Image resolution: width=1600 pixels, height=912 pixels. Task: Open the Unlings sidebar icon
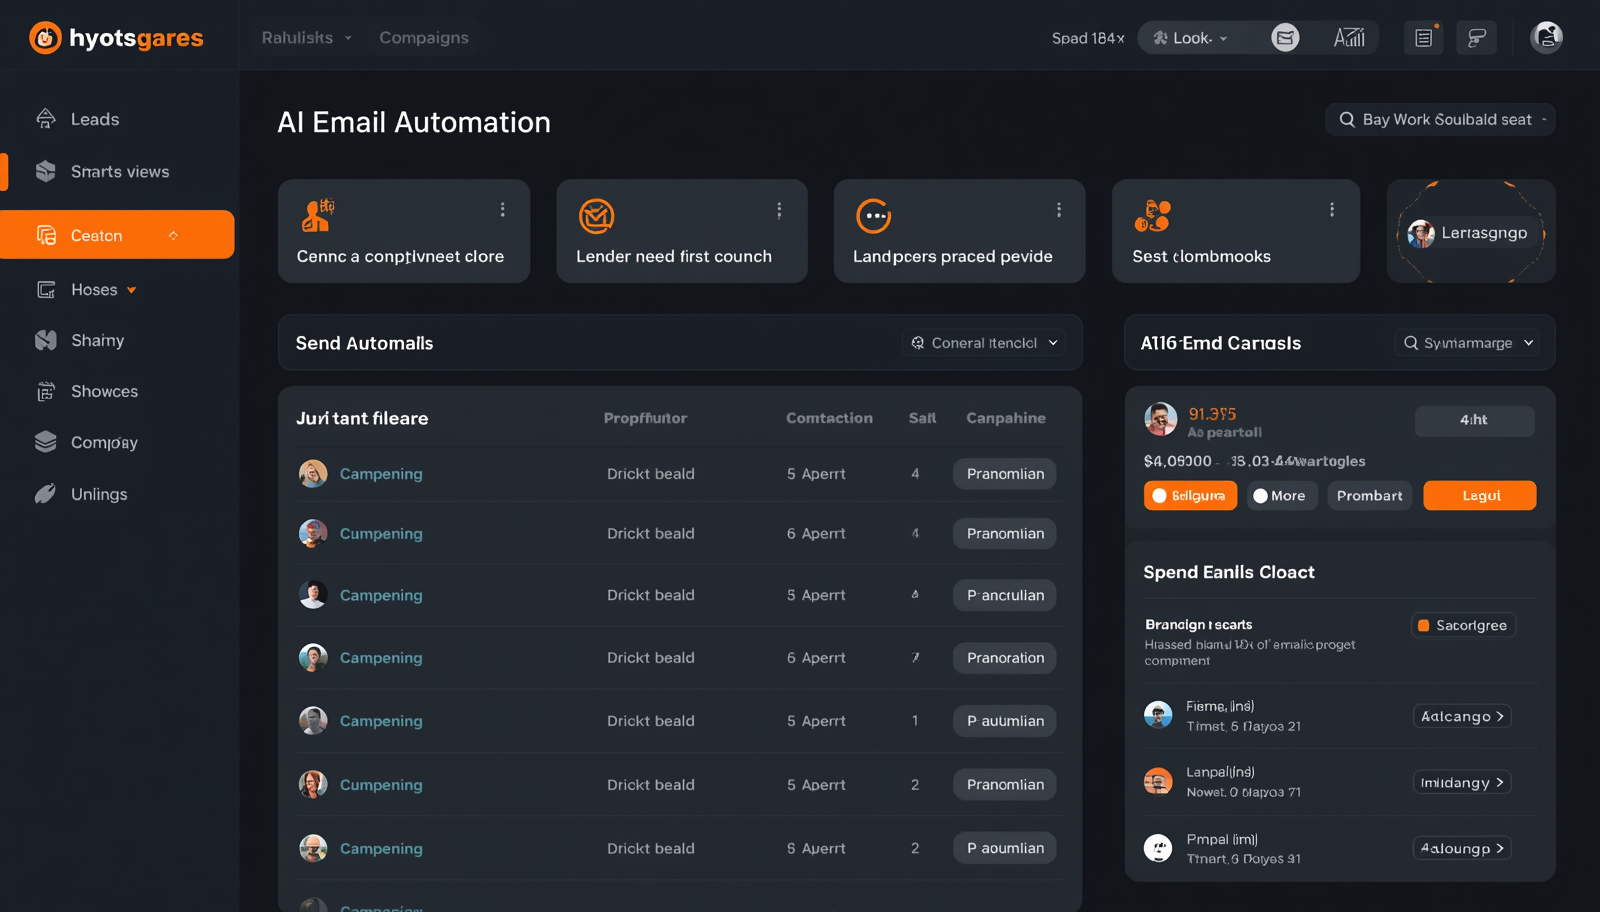tap(46, 493)
